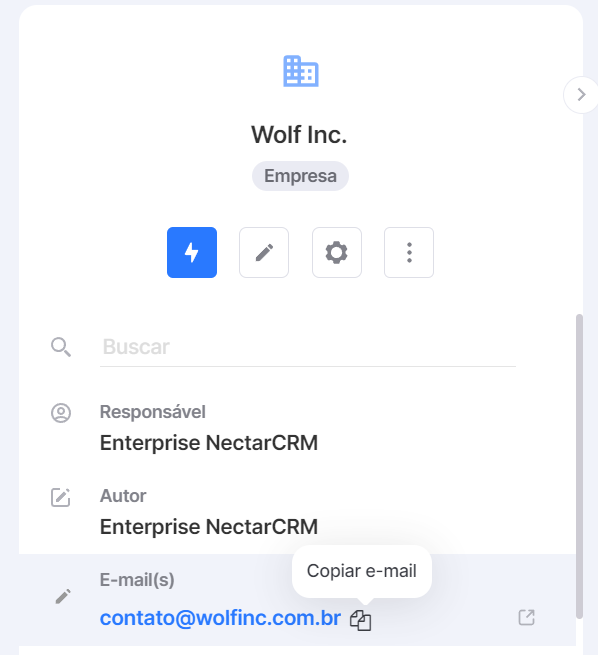The image size is (598, 655).
Task: Click the contato@wolfinc.com.br e-mail link
Action: coord(220,618)
